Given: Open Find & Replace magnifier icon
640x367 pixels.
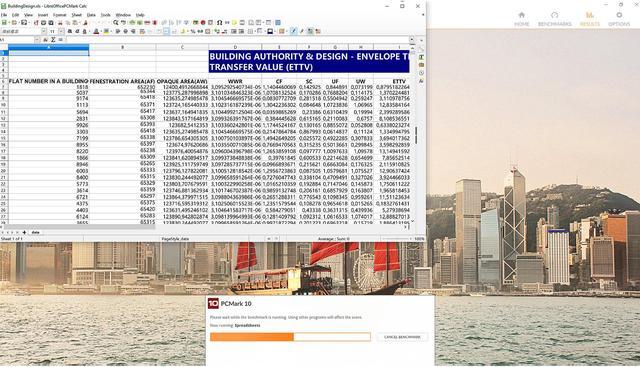Looking at the screenshot, I should click(x=116, y=22).
